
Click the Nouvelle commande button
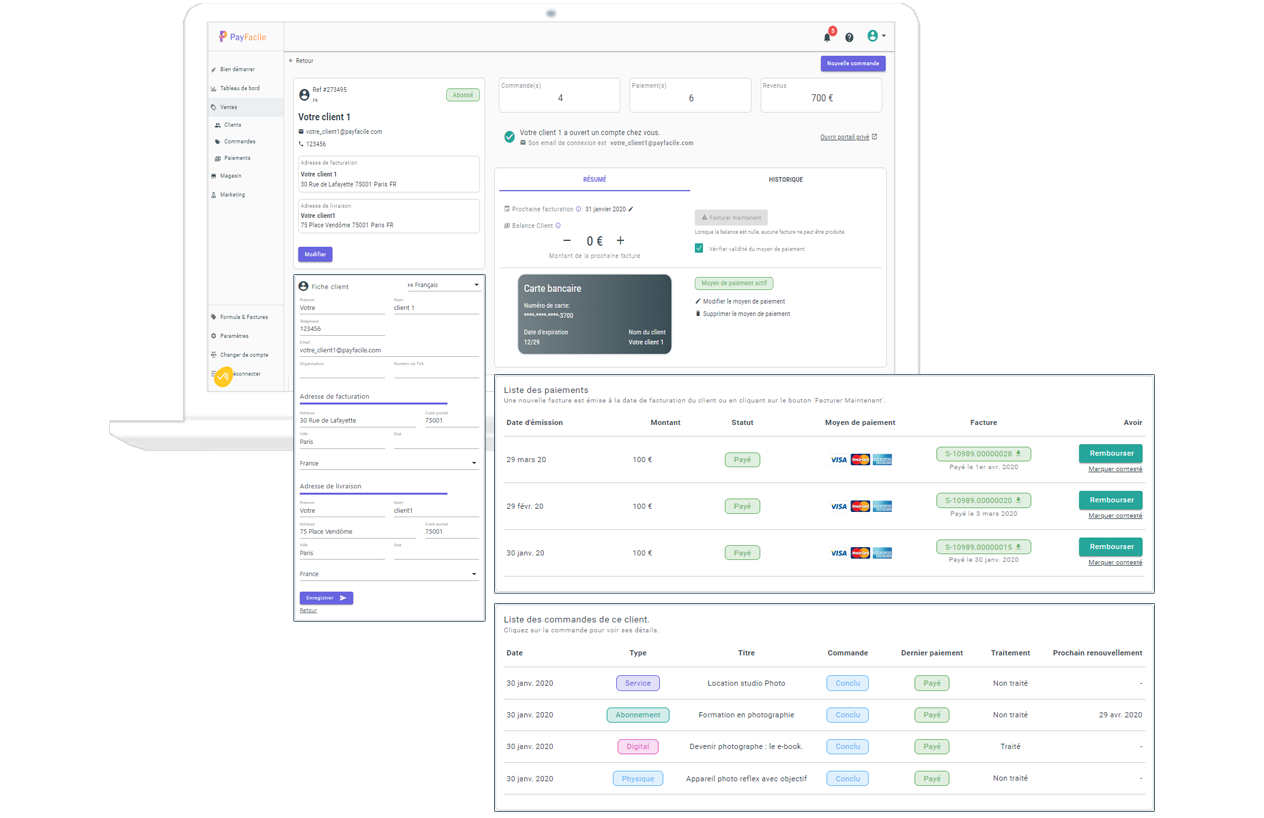853,63
